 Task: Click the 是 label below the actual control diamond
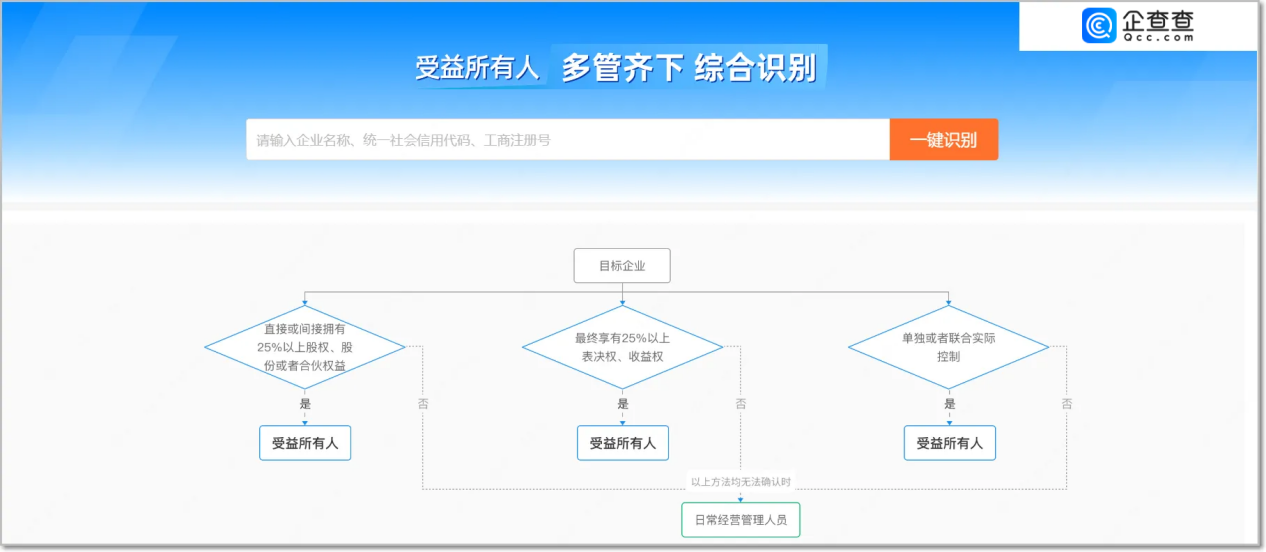(949, 404)
